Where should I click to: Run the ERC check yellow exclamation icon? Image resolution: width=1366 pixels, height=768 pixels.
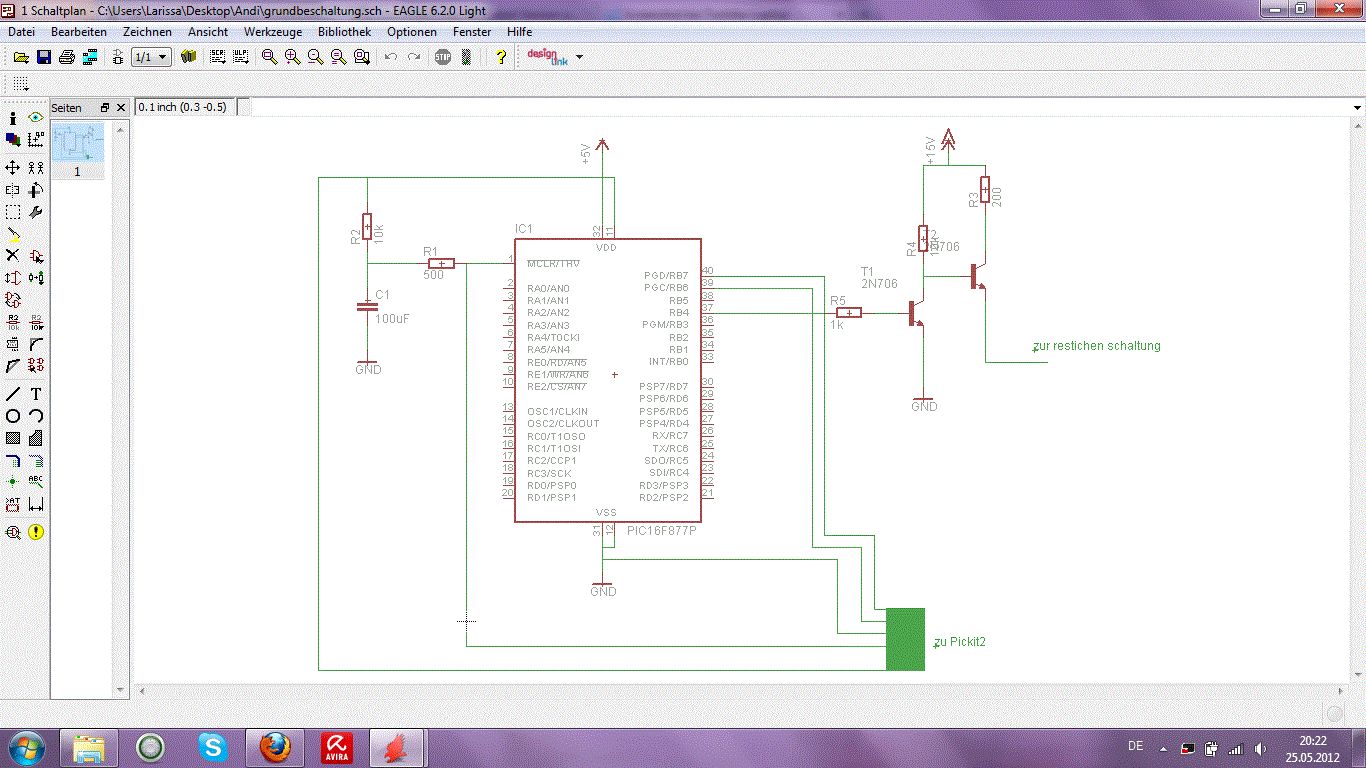pyautogui.click(x=36, y=532)
